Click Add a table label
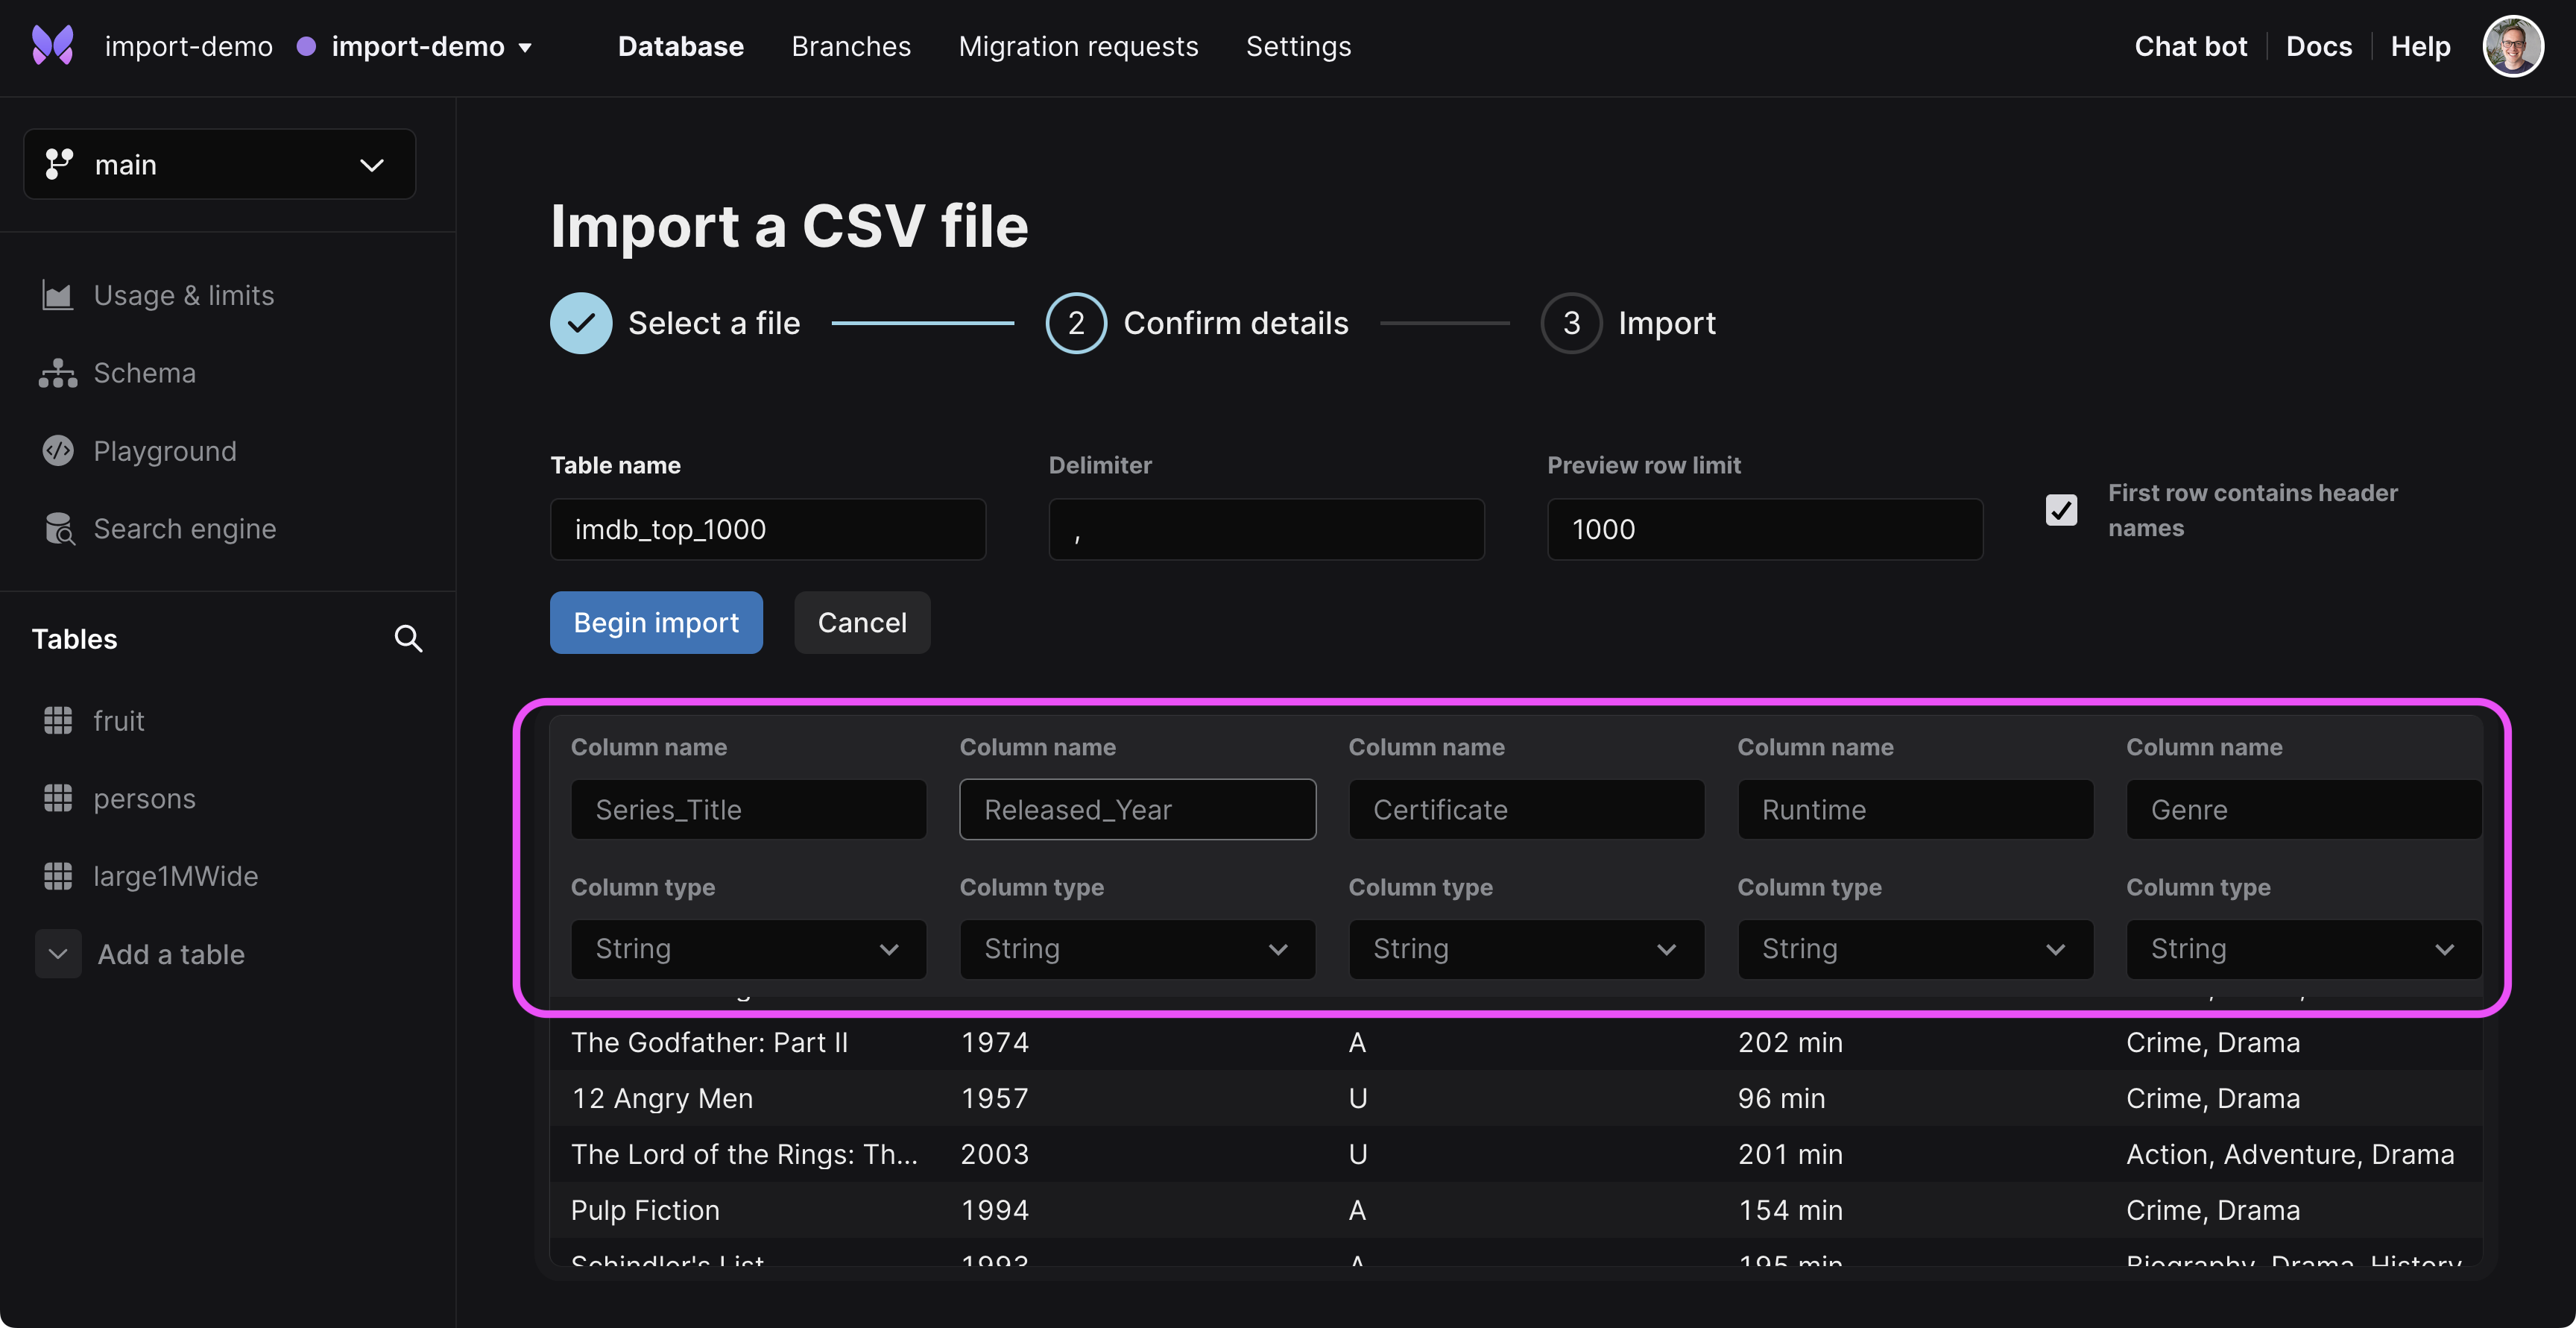Screen dimensions: 2576x1328 click(171, 954)
